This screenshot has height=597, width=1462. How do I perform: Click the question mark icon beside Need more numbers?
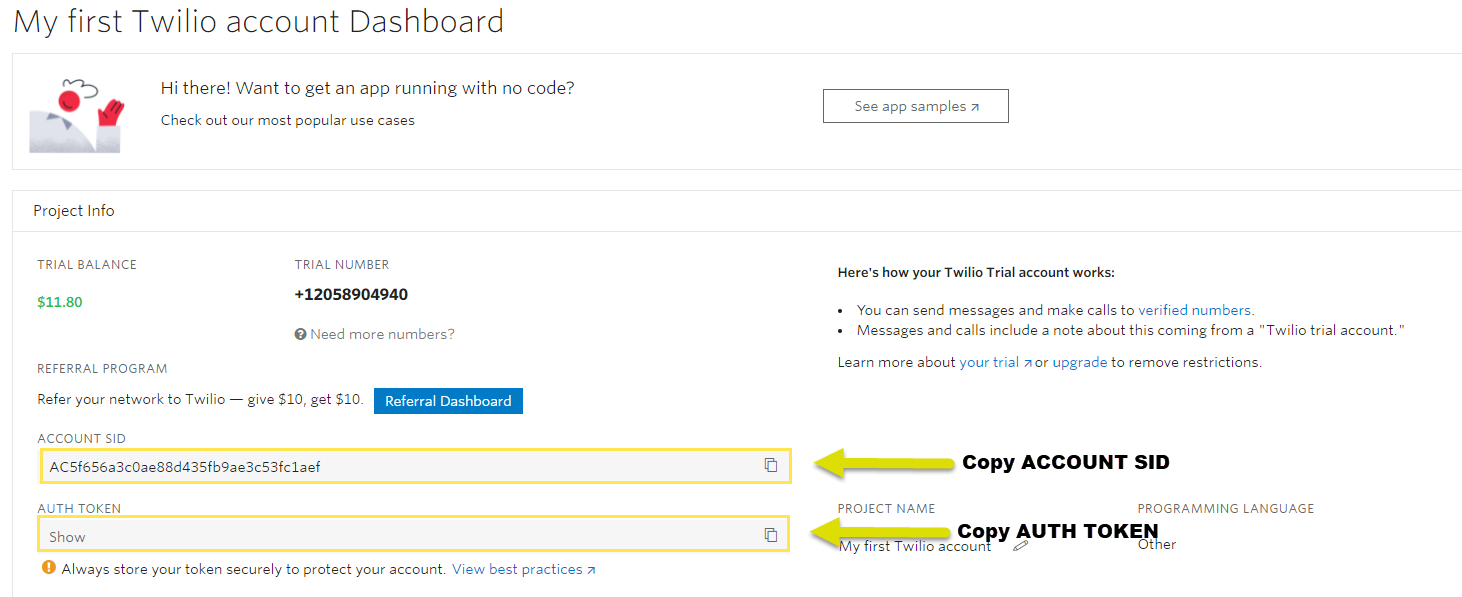300,334
